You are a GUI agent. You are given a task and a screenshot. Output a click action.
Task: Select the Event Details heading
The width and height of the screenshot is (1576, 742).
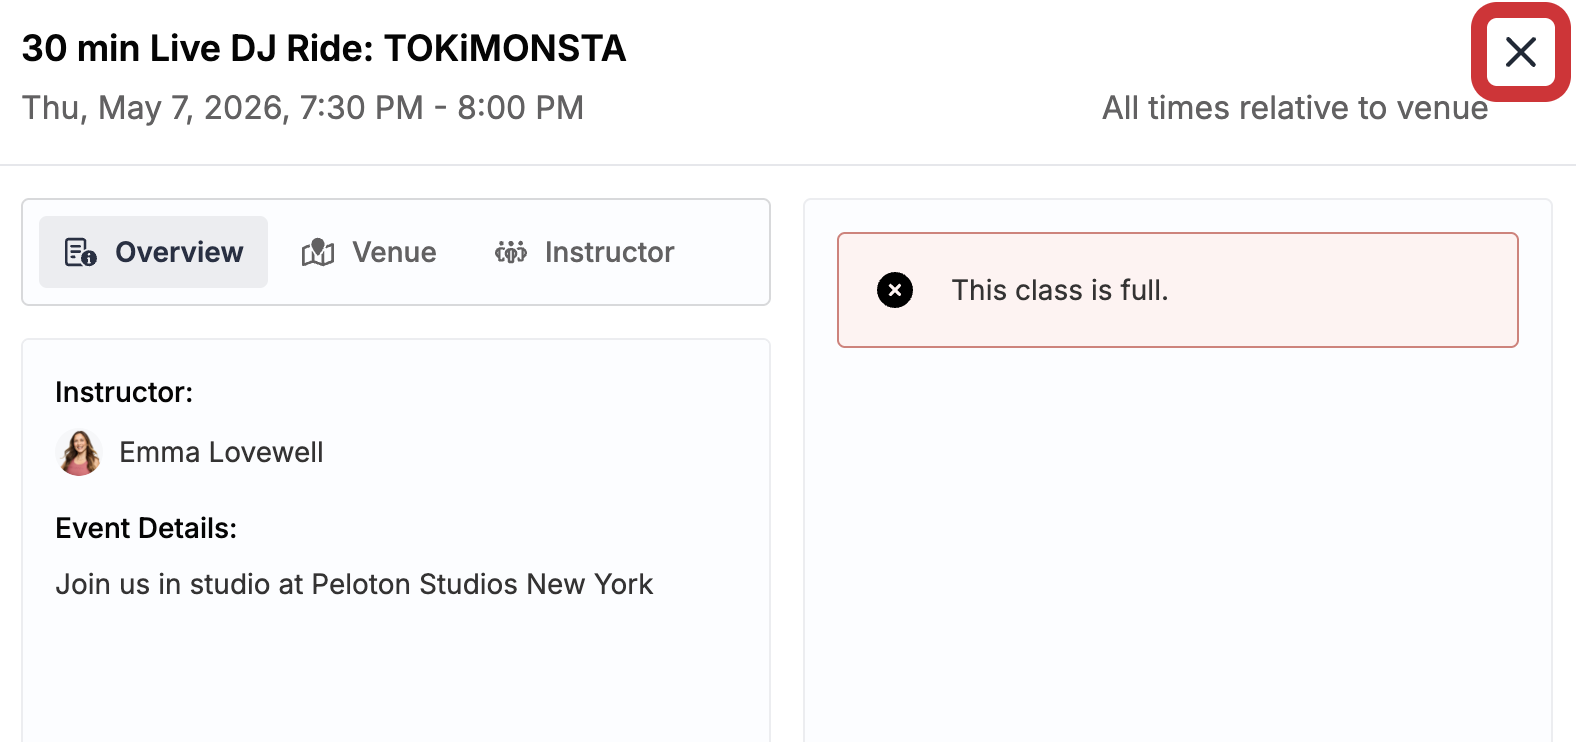[x=146, y=527]
